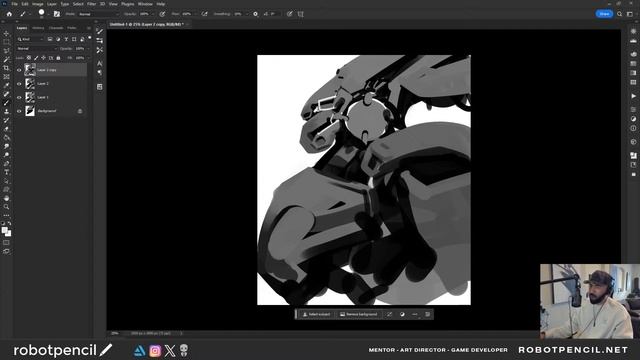Click Remove background in contextual bar

click(x=359, y=314)
